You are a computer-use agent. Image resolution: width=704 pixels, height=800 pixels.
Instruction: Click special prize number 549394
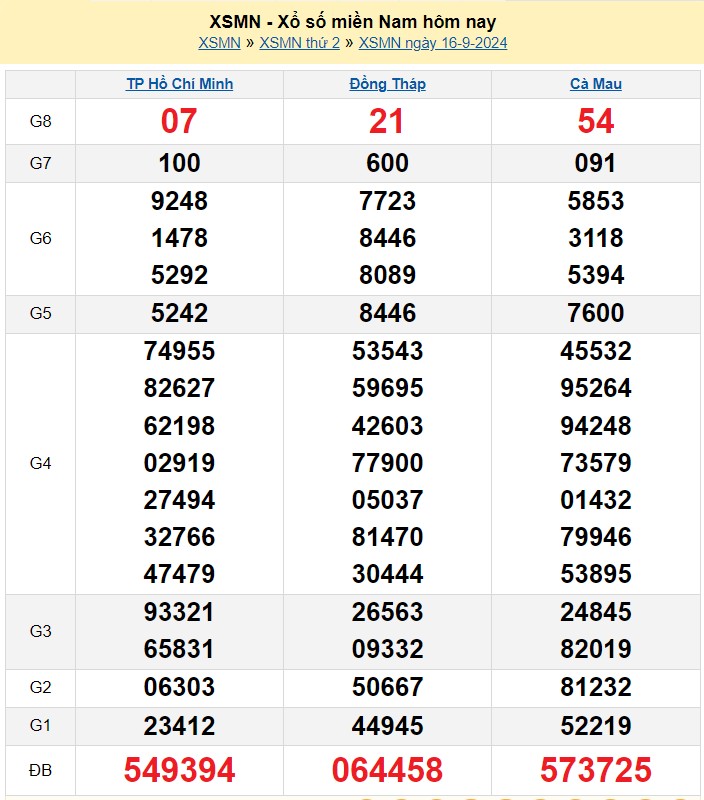179,769
